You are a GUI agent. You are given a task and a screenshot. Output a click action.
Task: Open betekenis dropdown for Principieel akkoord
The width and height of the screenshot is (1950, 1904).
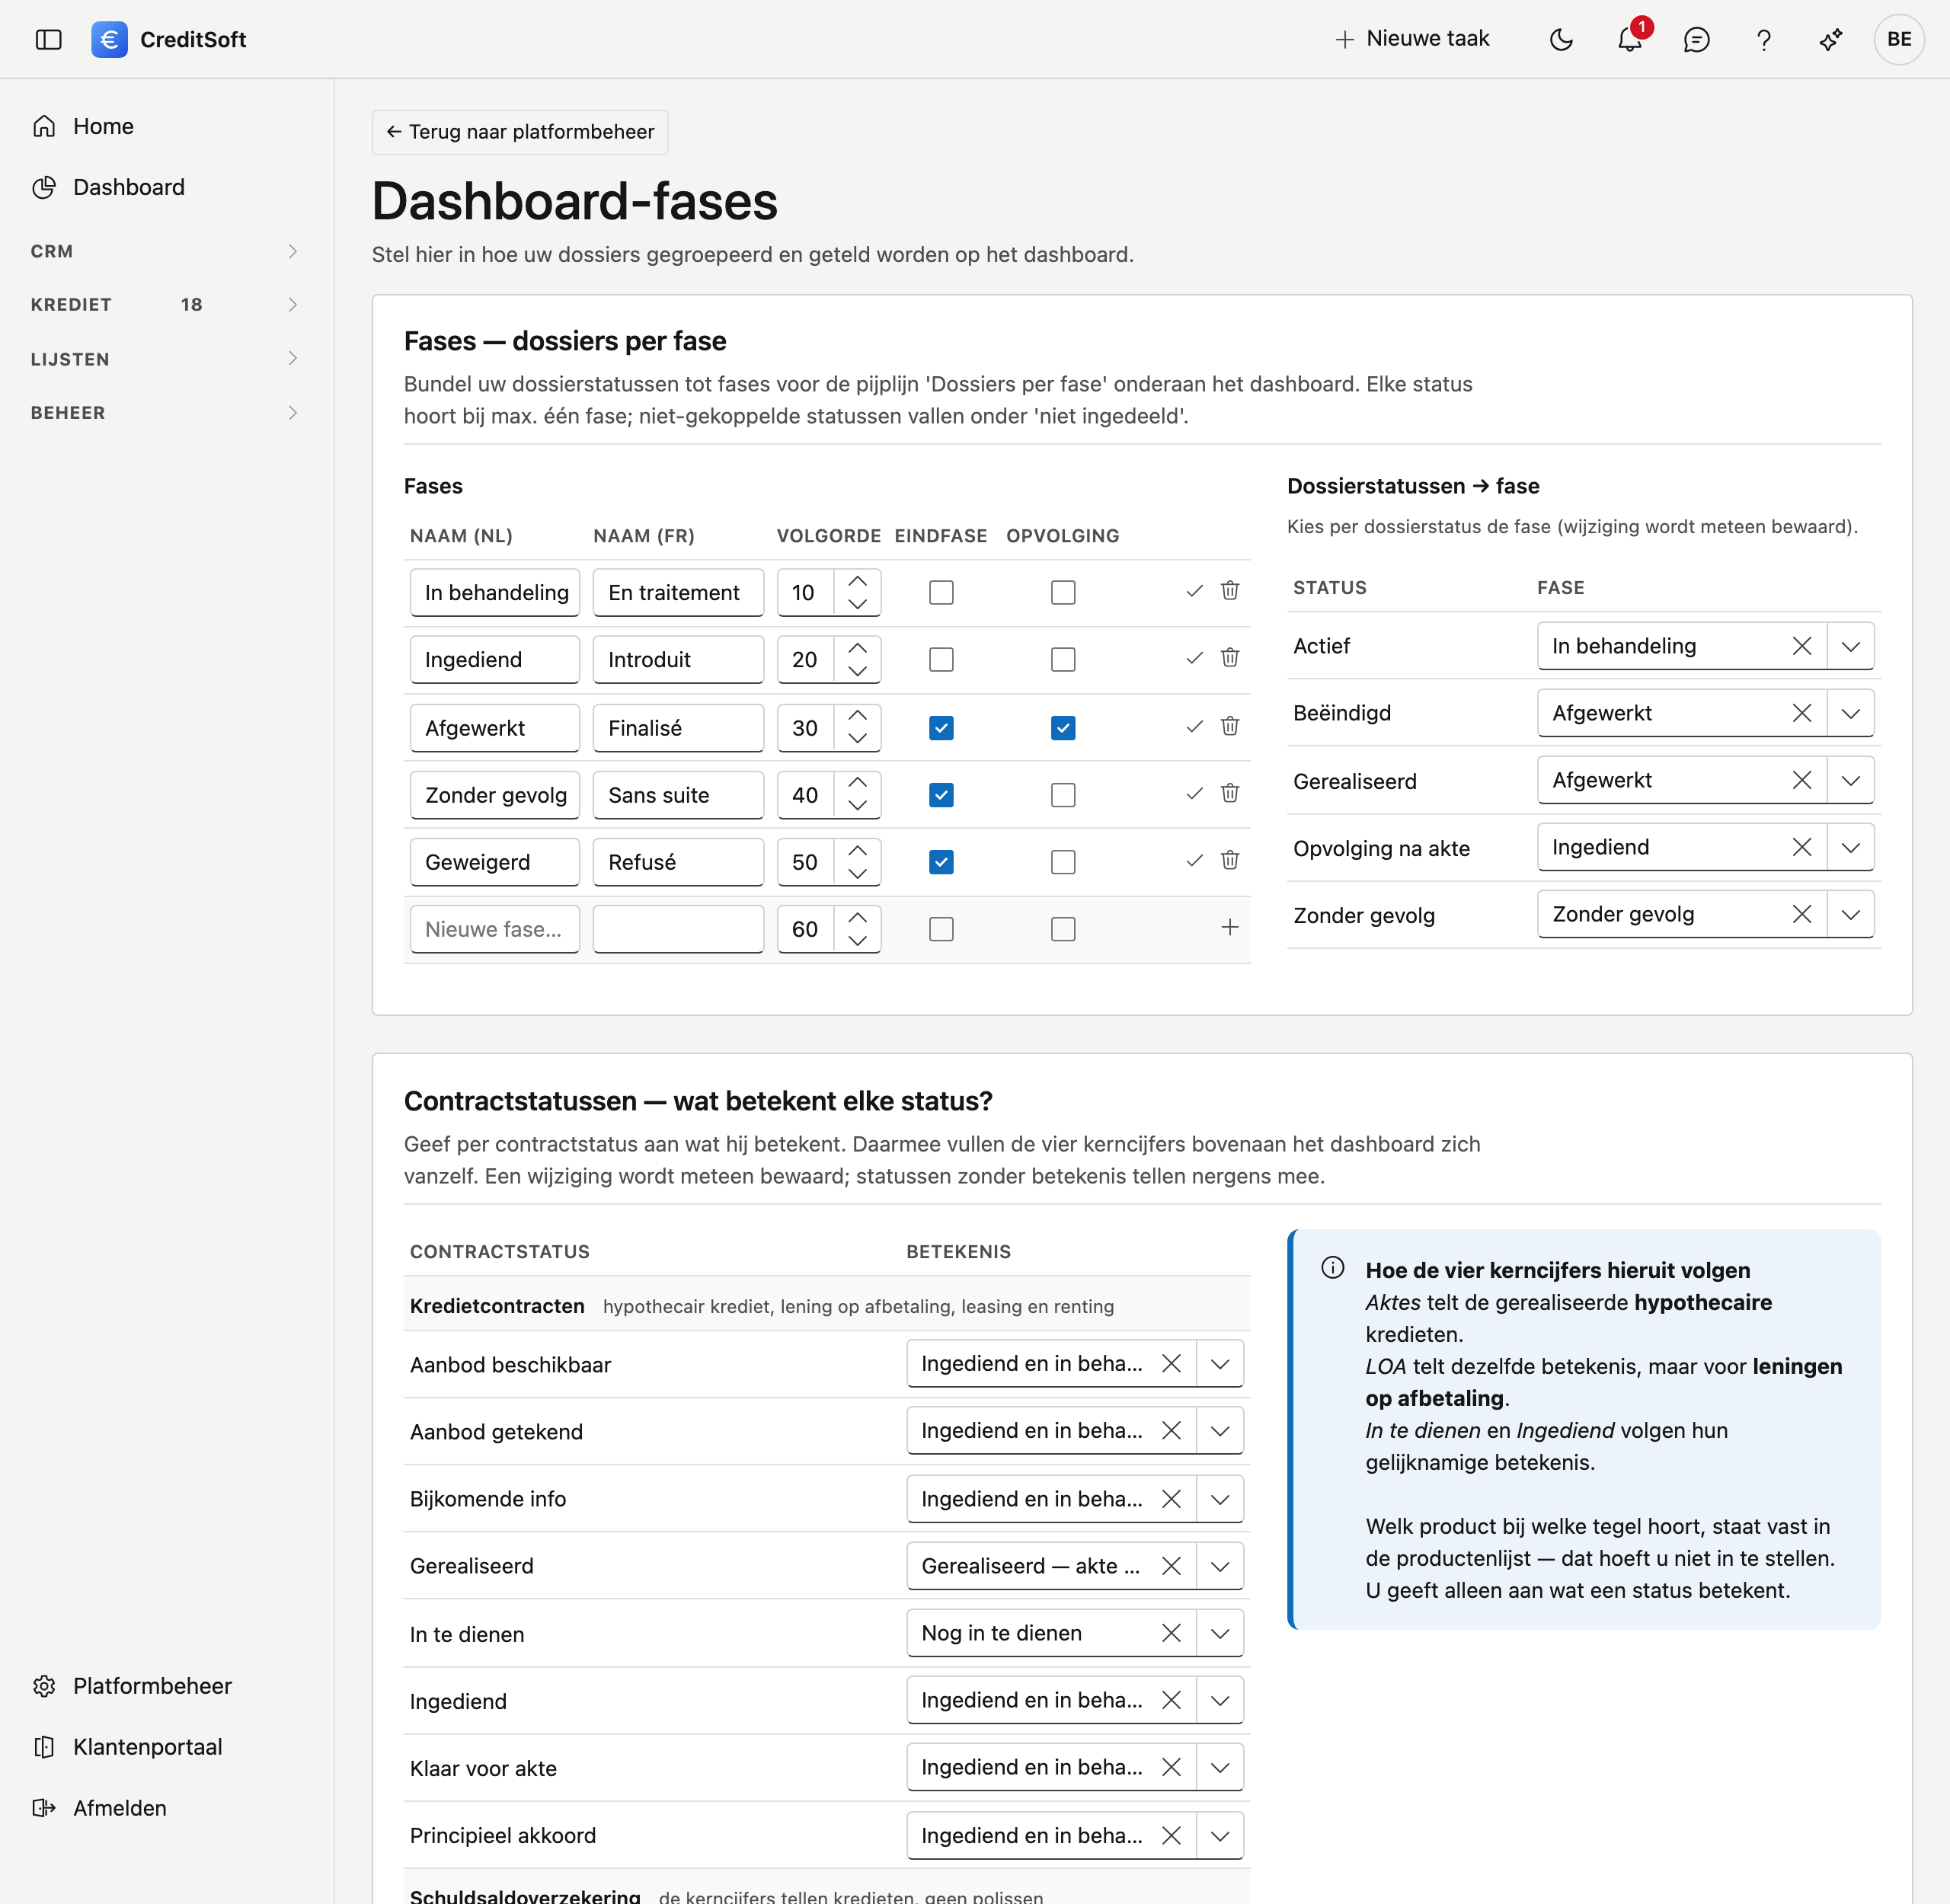(x=1220, y=1835)
